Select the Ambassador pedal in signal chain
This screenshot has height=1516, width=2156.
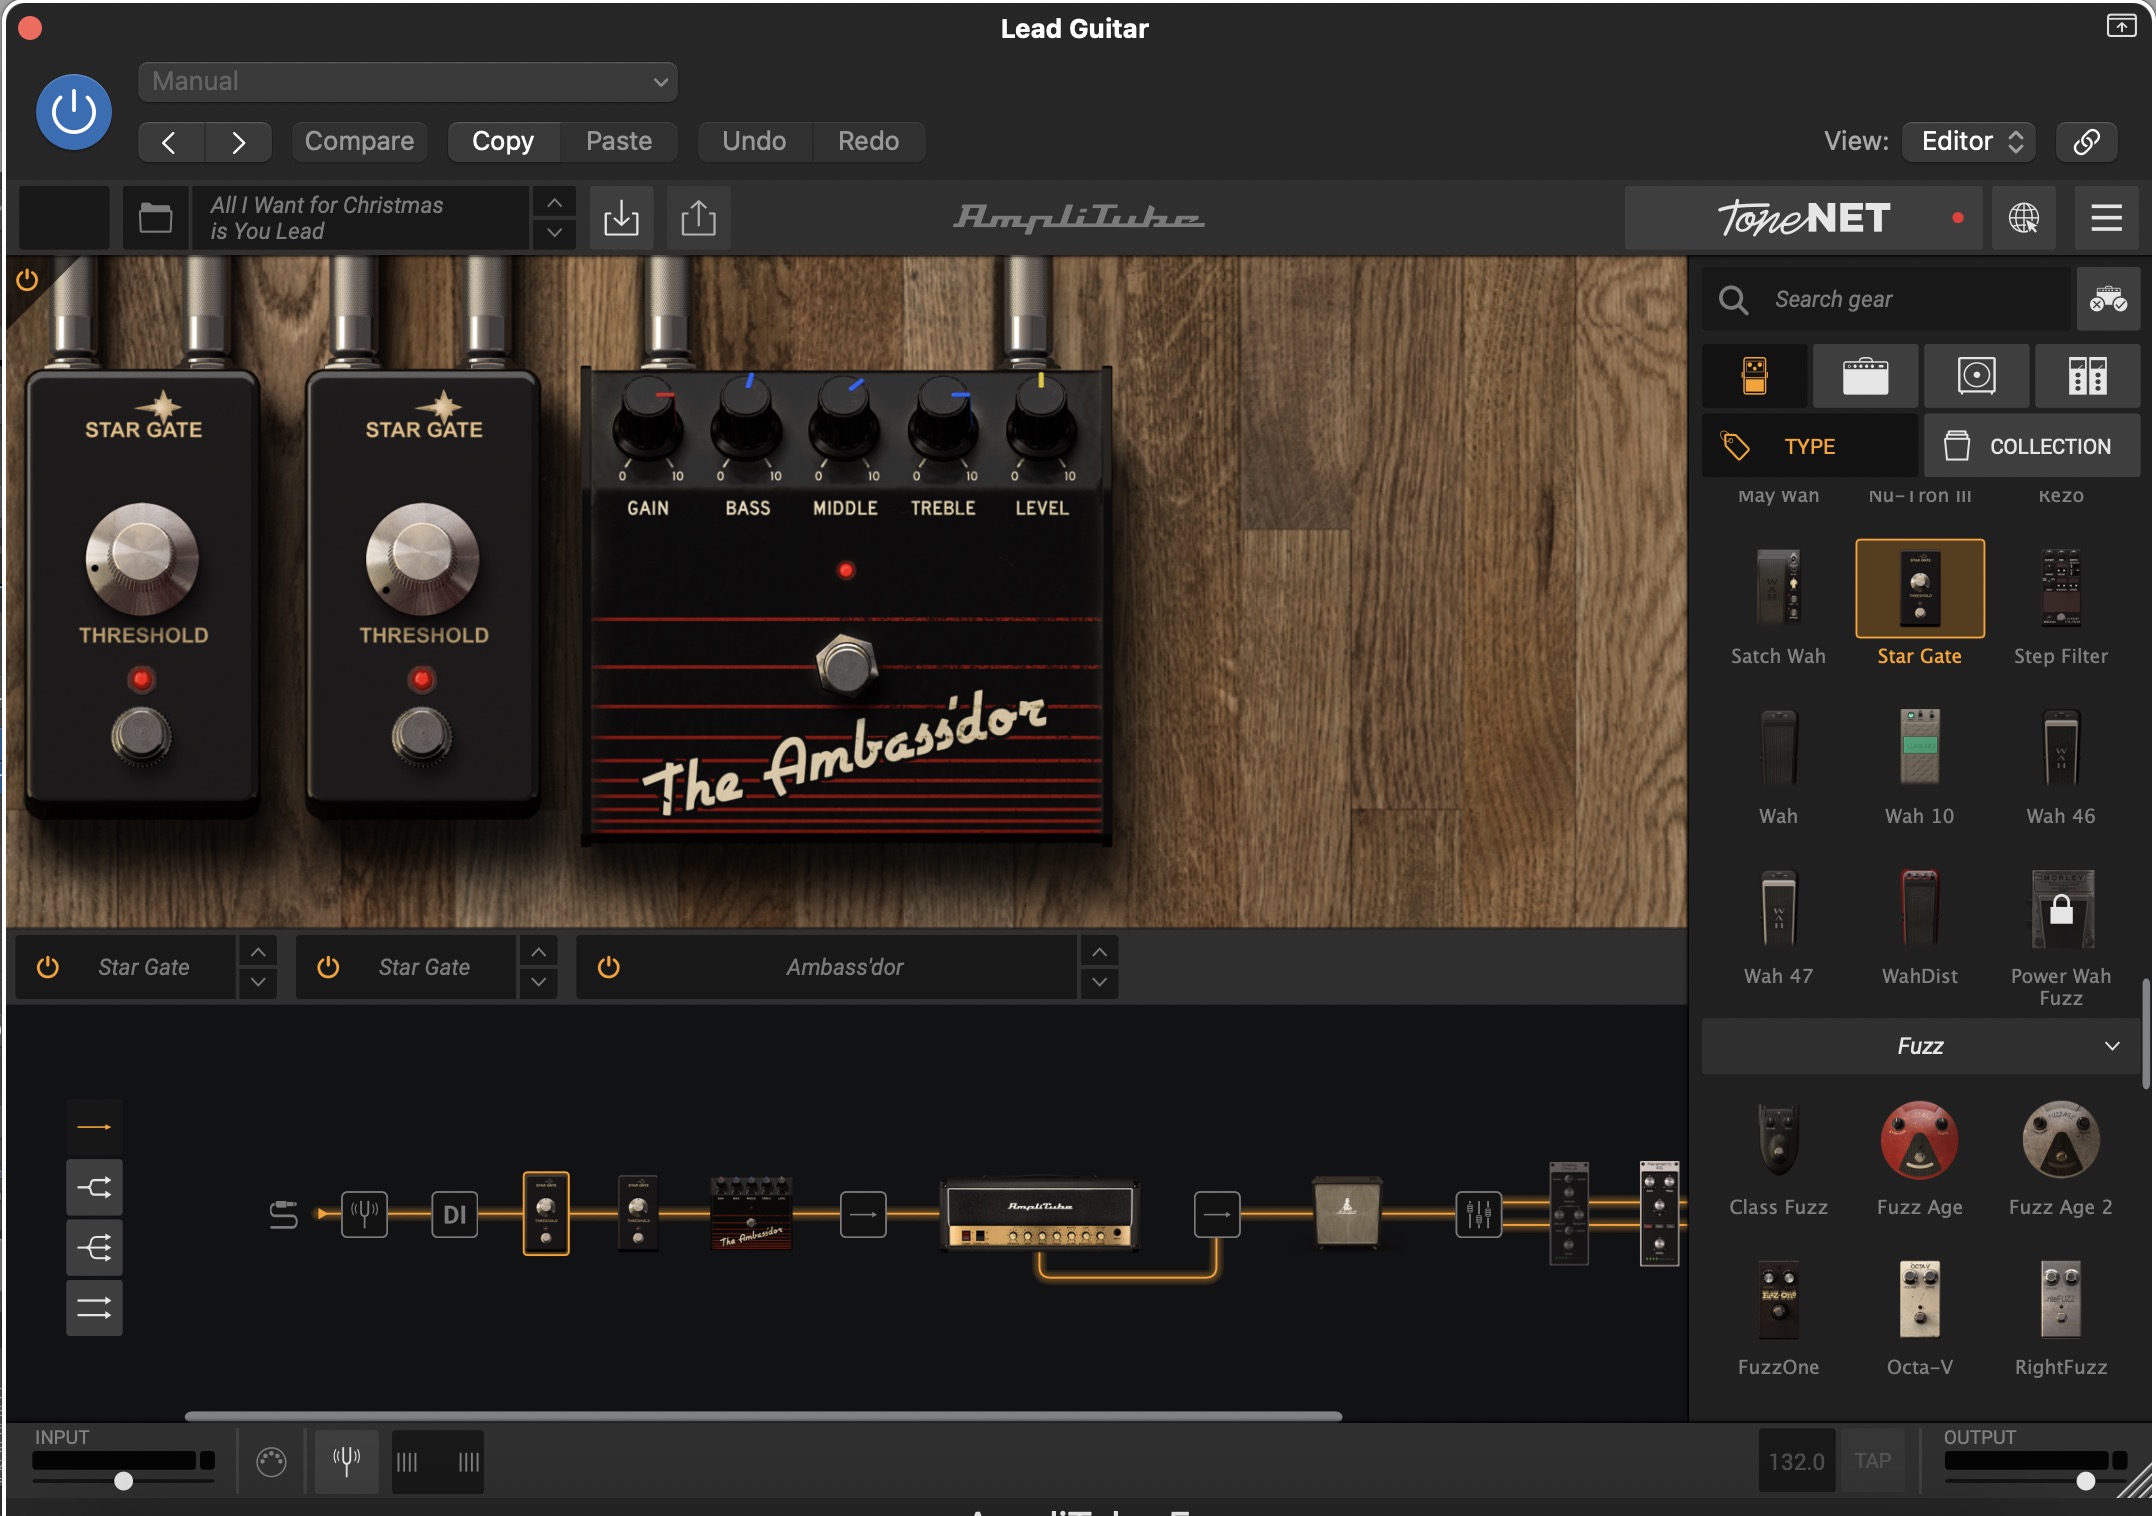(751, 1214)
